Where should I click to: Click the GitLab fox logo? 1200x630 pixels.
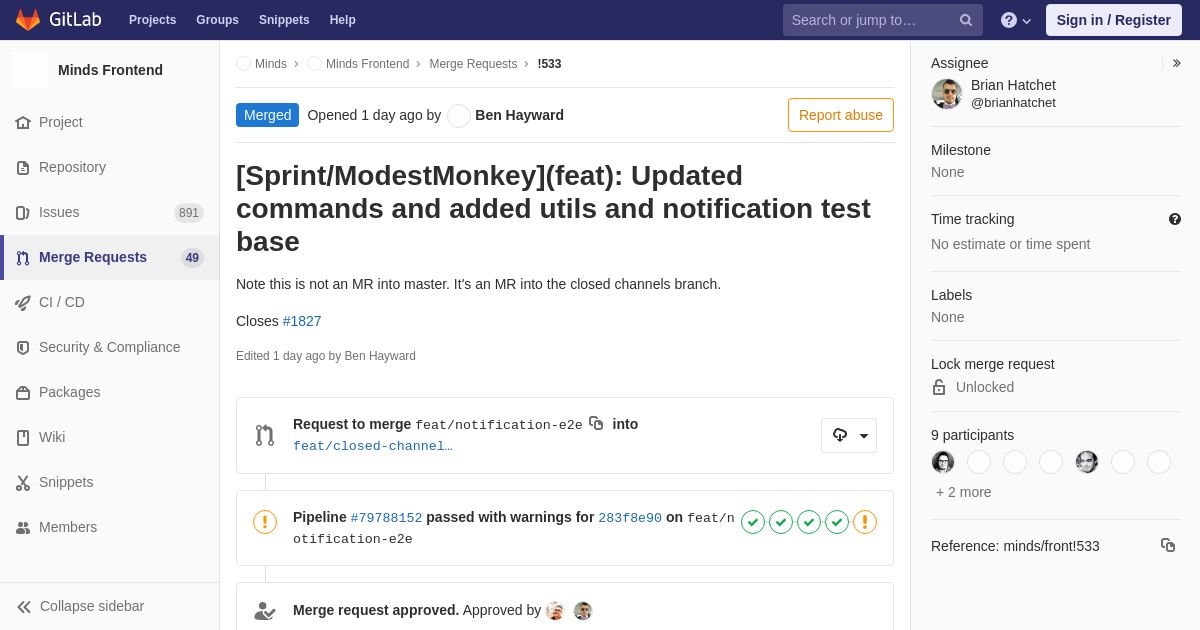(x=28, y=20)
